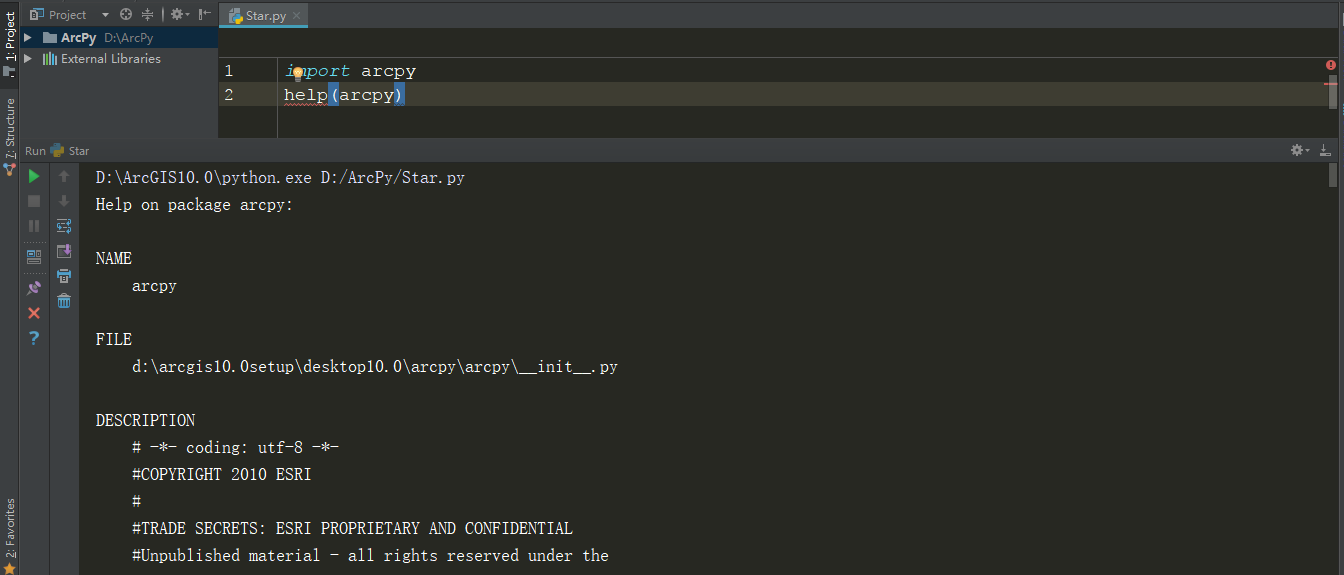
Task: Select the Star run configuration tab
Action: [x=70, y=151]
